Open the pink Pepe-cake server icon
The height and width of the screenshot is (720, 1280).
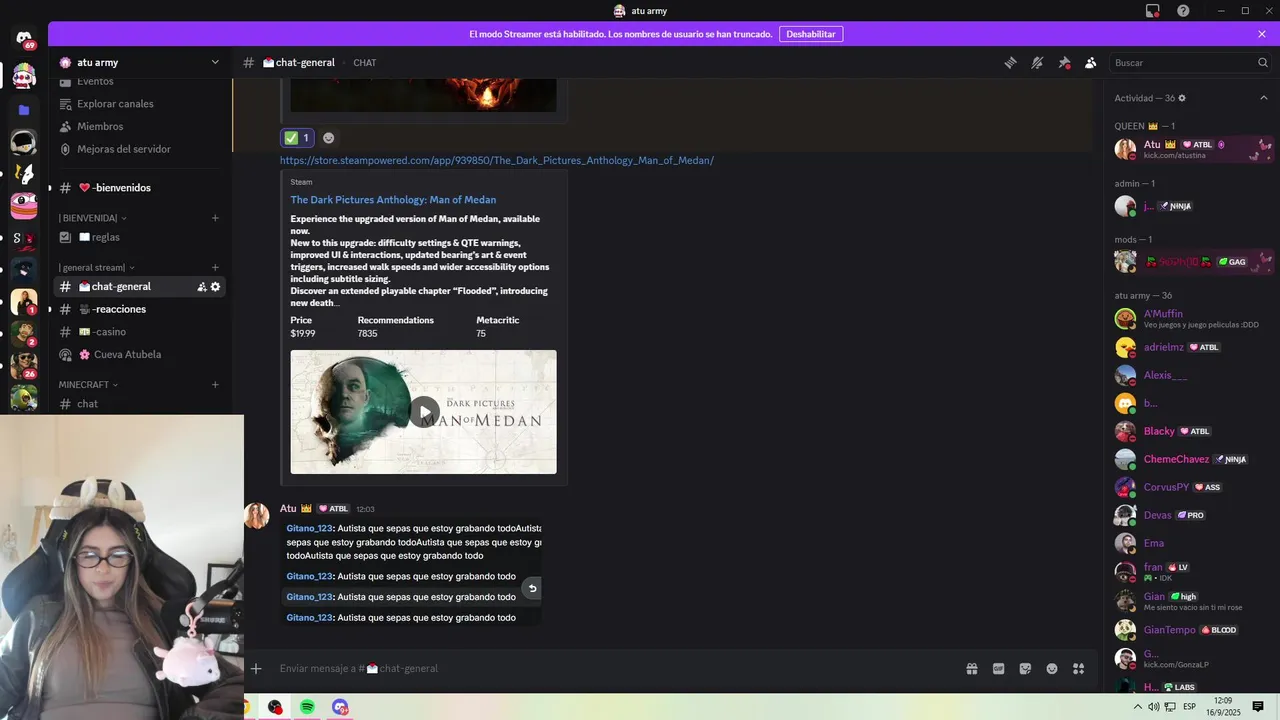[x=24, y=206]
